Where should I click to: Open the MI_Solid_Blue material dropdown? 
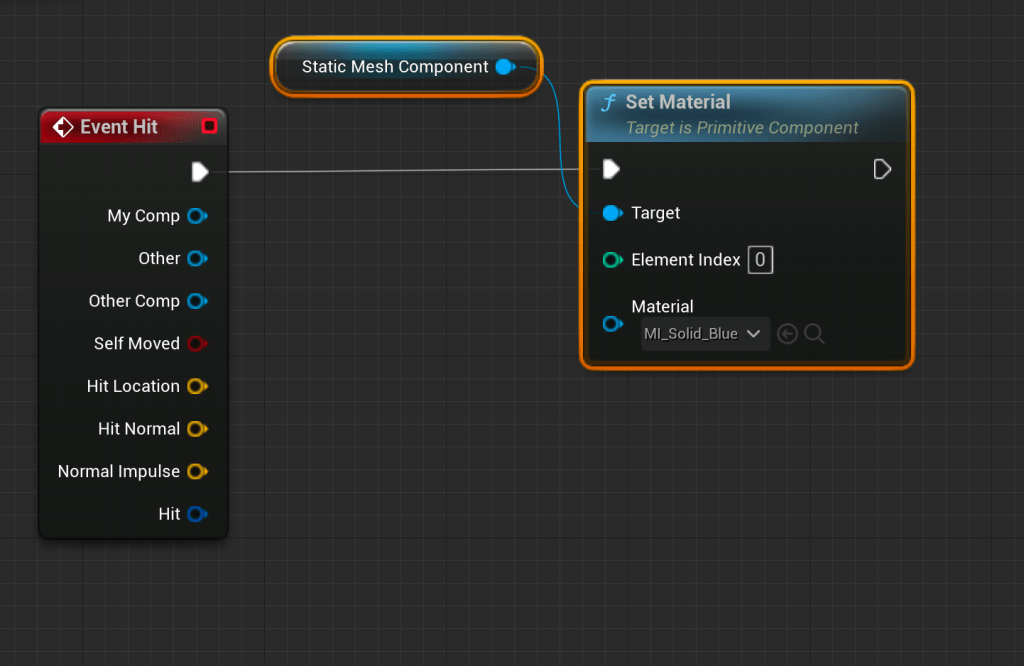705,334
